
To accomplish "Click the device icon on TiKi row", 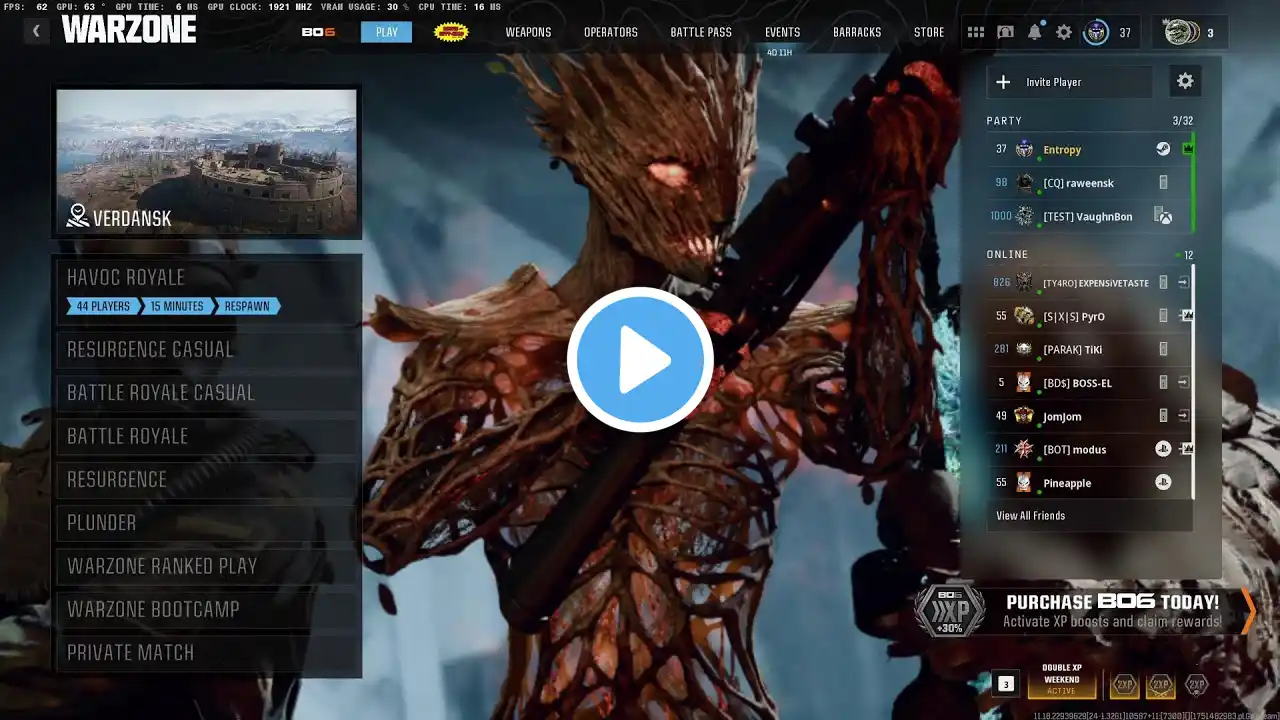I will click(x=1163, y=349).
